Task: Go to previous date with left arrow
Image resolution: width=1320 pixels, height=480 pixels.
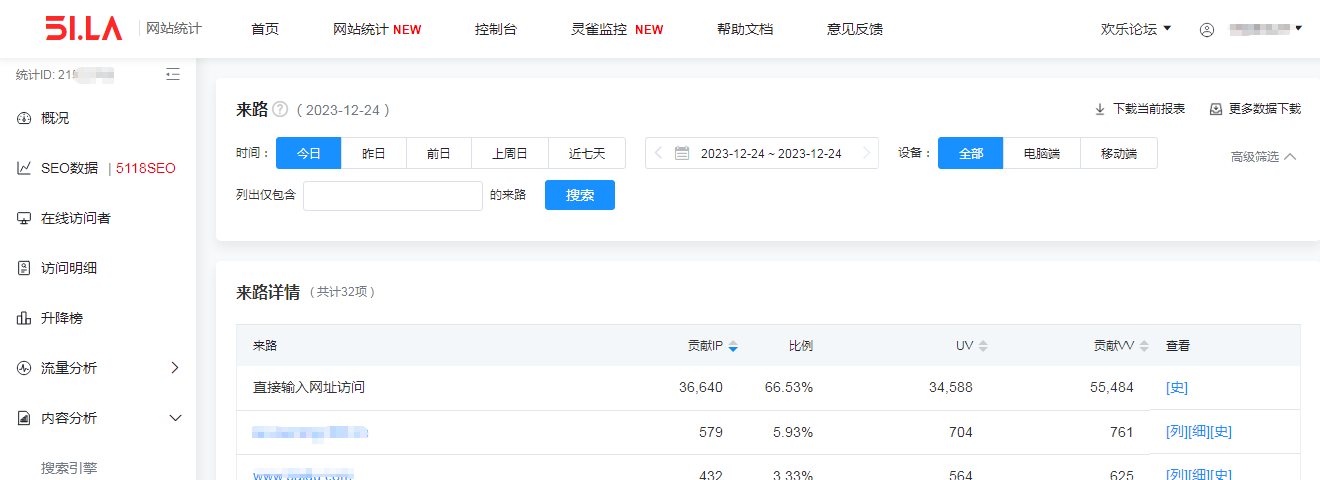Action: (658, 153)
